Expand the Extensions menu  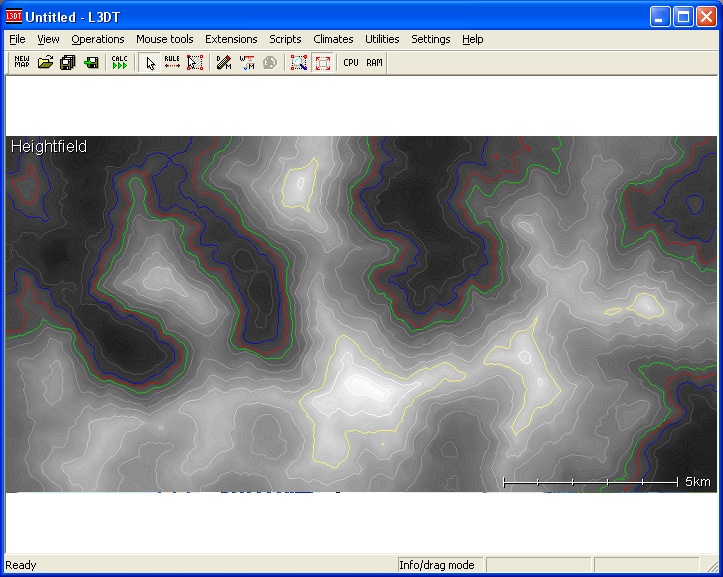click(x=231, y=39)
